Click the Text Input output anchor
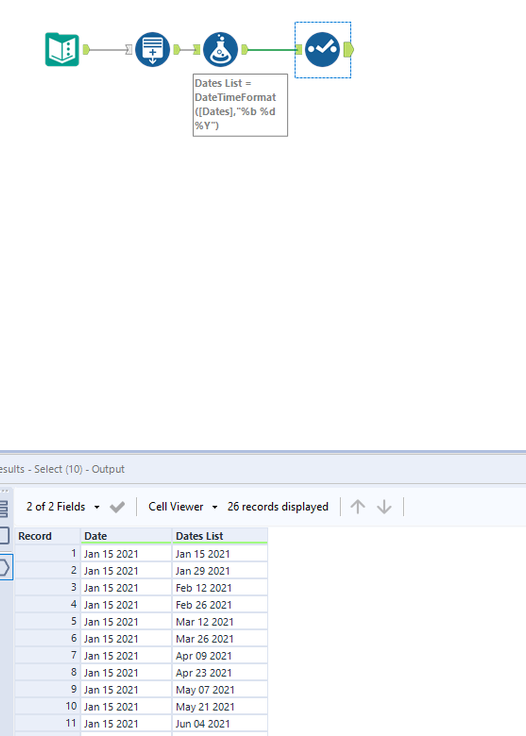Viewport: 526px width, 736px height. 86,49
